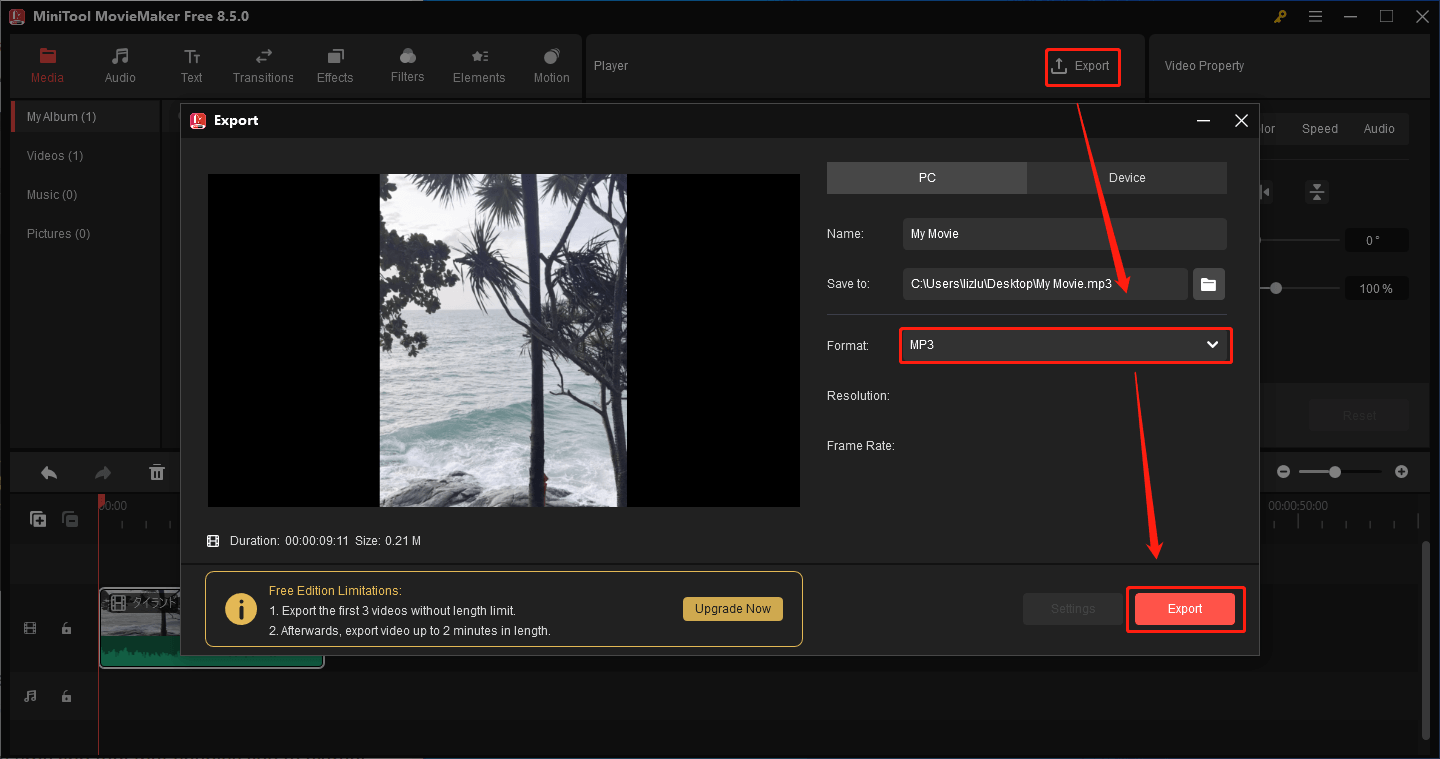Image resolution: width=1440 pixels, height=759 pixels.
Task: Click the timeline zoom slider
Action: click(x=1338, y=471)
